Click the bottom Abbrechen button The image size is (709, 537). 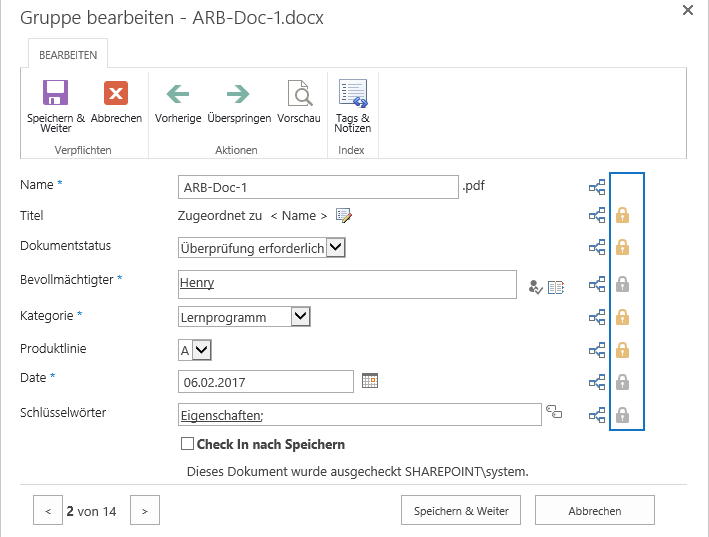595,510
